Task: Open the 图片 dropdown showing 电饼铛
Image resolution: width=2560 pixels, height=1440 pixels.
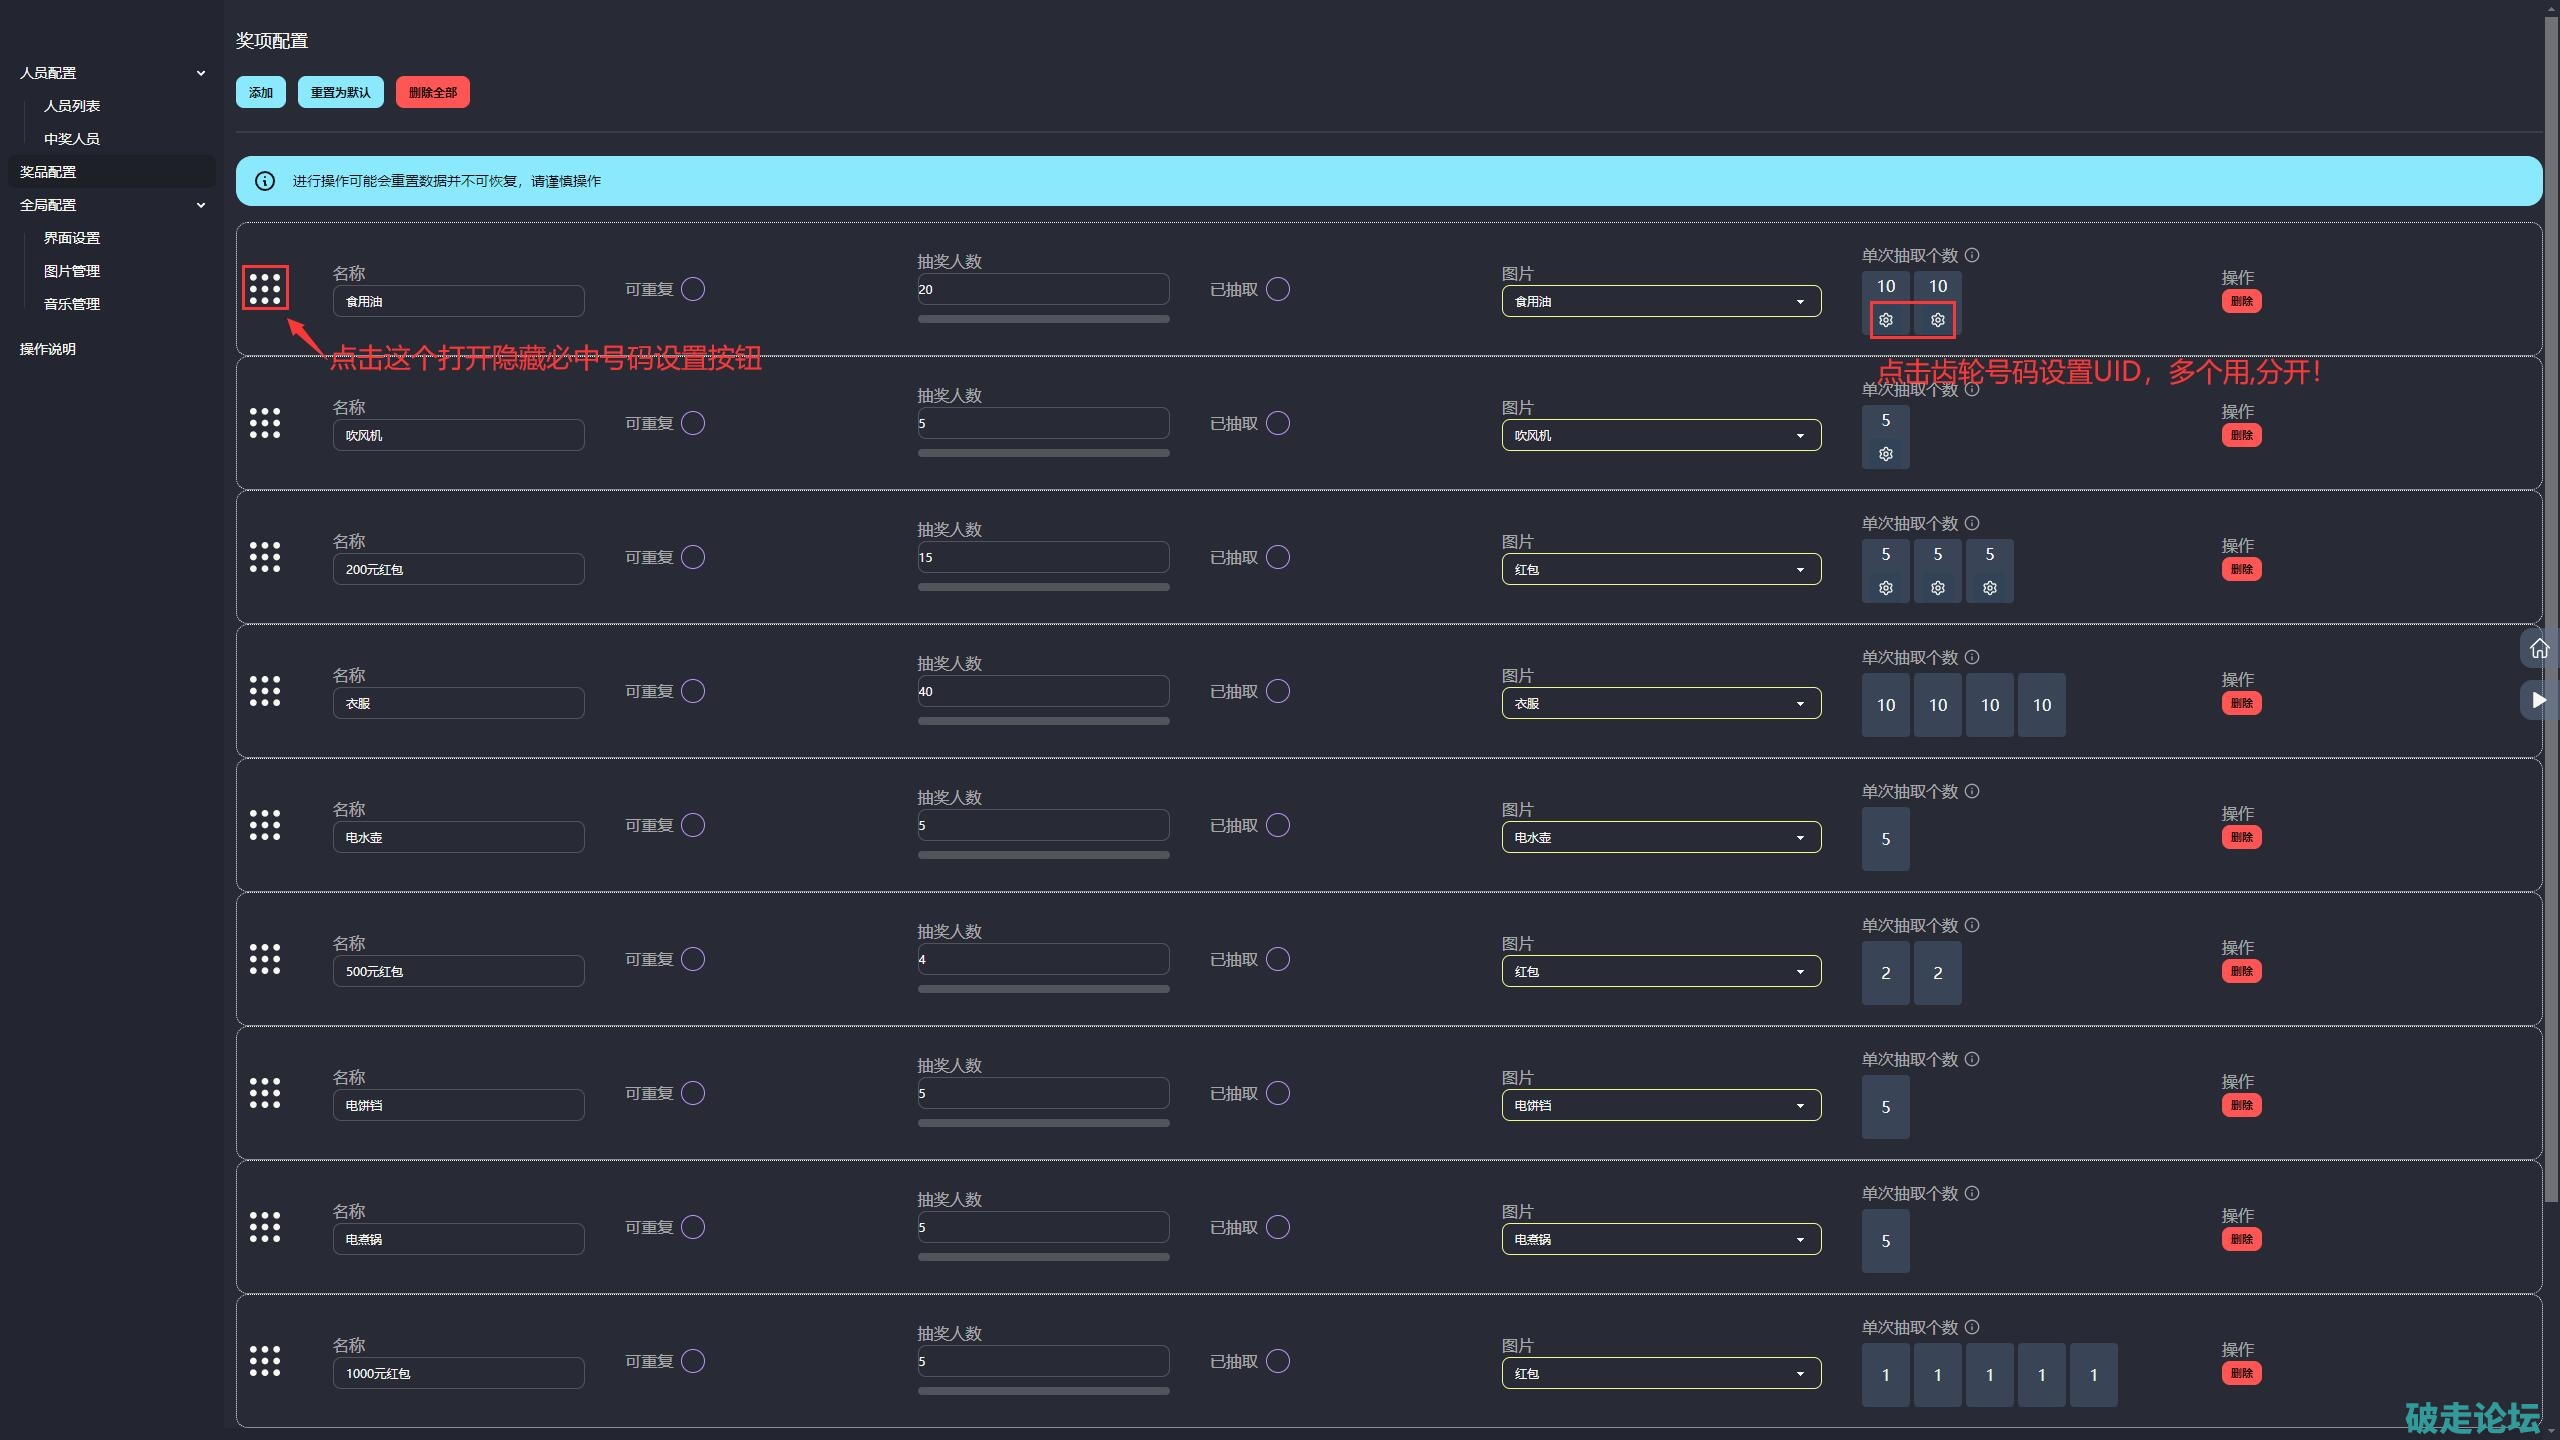Action: pyautogui.click(x=1660, y=1105)
